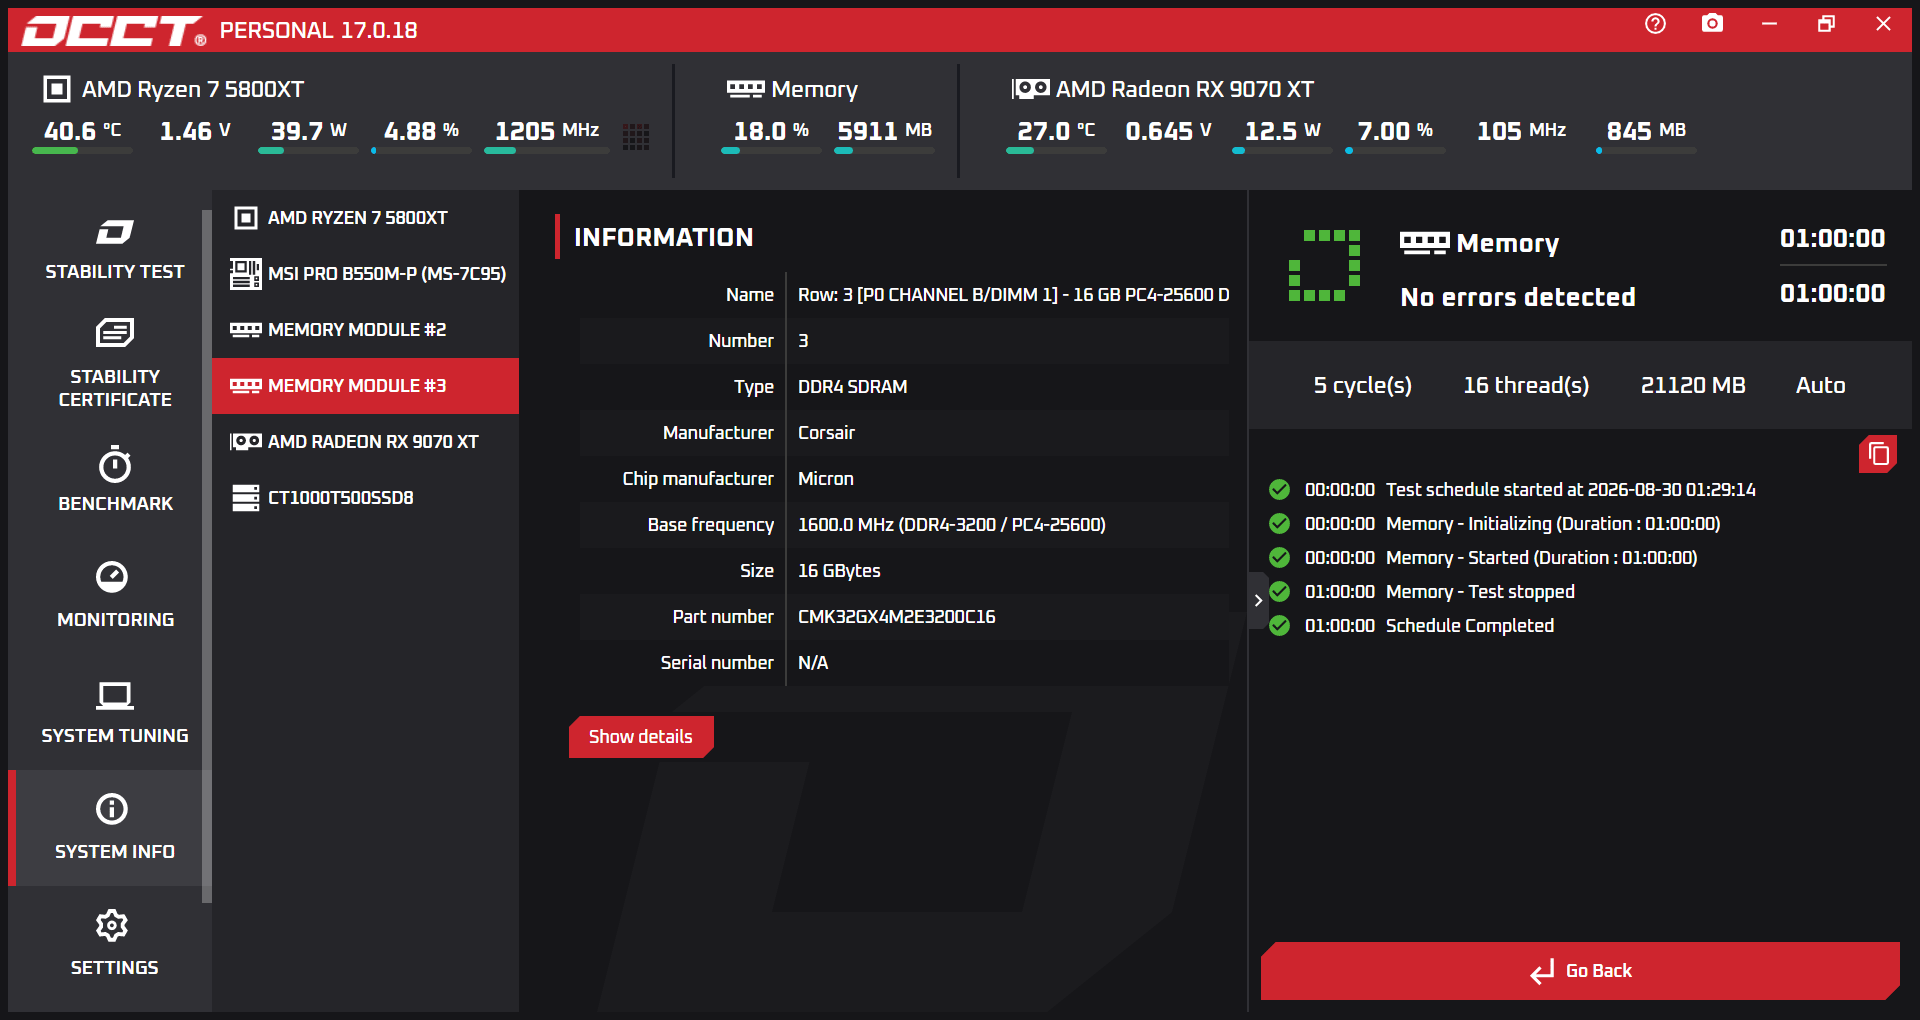Click the Chip manufacturer value Micron

tap(825, 479)
